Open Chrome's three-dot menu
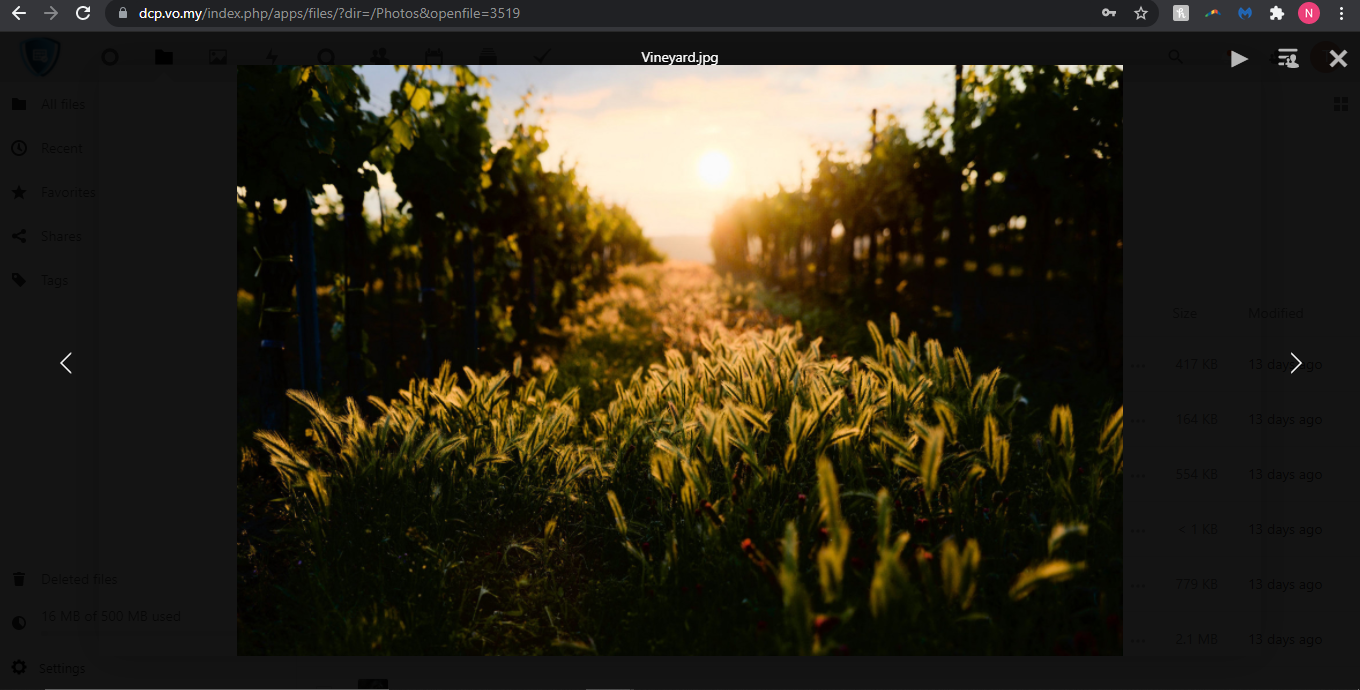Image resolution: width=1360 pixels, height=690 pixels. tap(1341, 14)
